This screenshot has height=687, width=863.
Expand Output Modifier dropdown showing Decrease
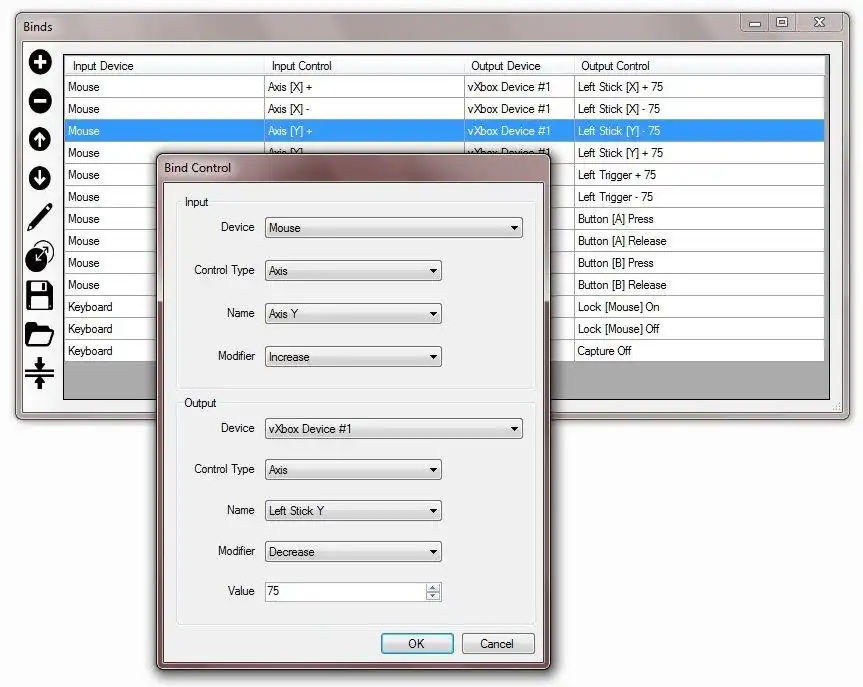click(x=353, y=552)
